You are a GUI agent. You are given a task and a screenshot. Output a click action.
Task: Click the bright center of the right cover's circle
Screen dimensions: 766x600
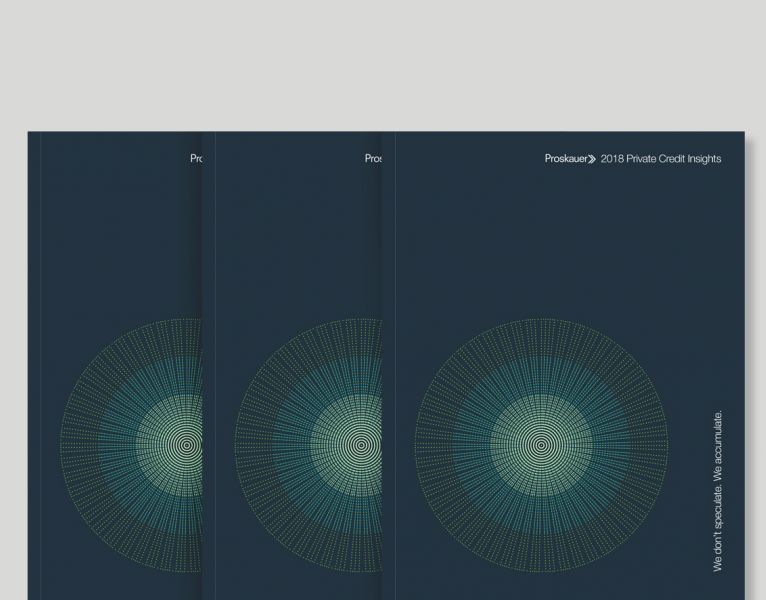pyautogui.click(x=541, y=445)
